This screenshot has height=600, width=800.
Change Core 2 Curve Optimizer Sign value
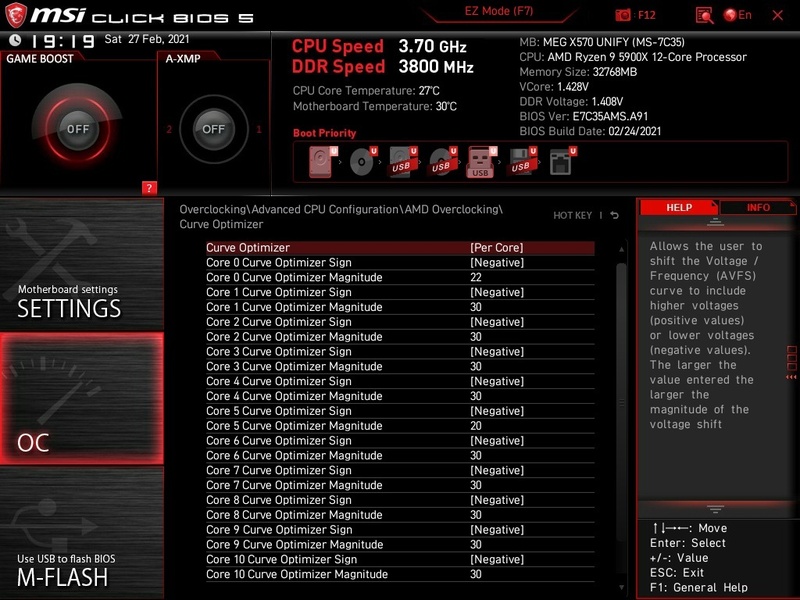[x=497, y=322]
